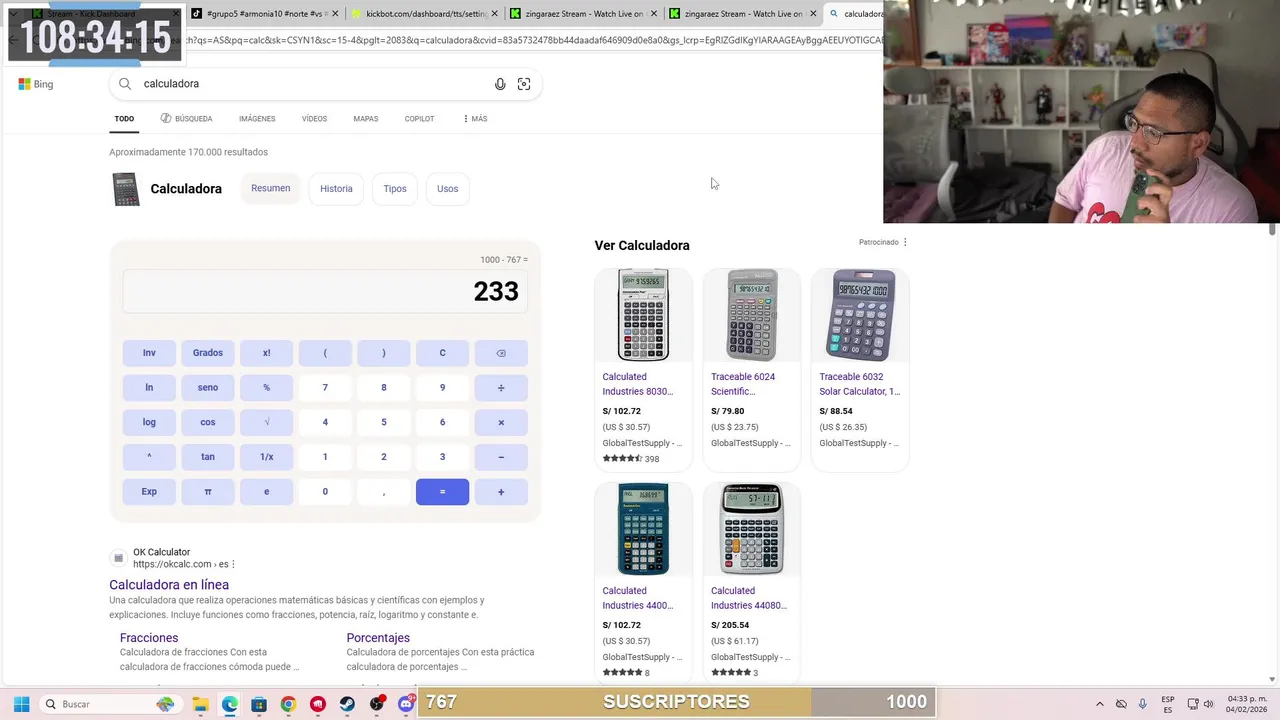Open the volume speaker tray icon
The height and width of the screenshot is (720, 1280).
(x=1209, y=704)
